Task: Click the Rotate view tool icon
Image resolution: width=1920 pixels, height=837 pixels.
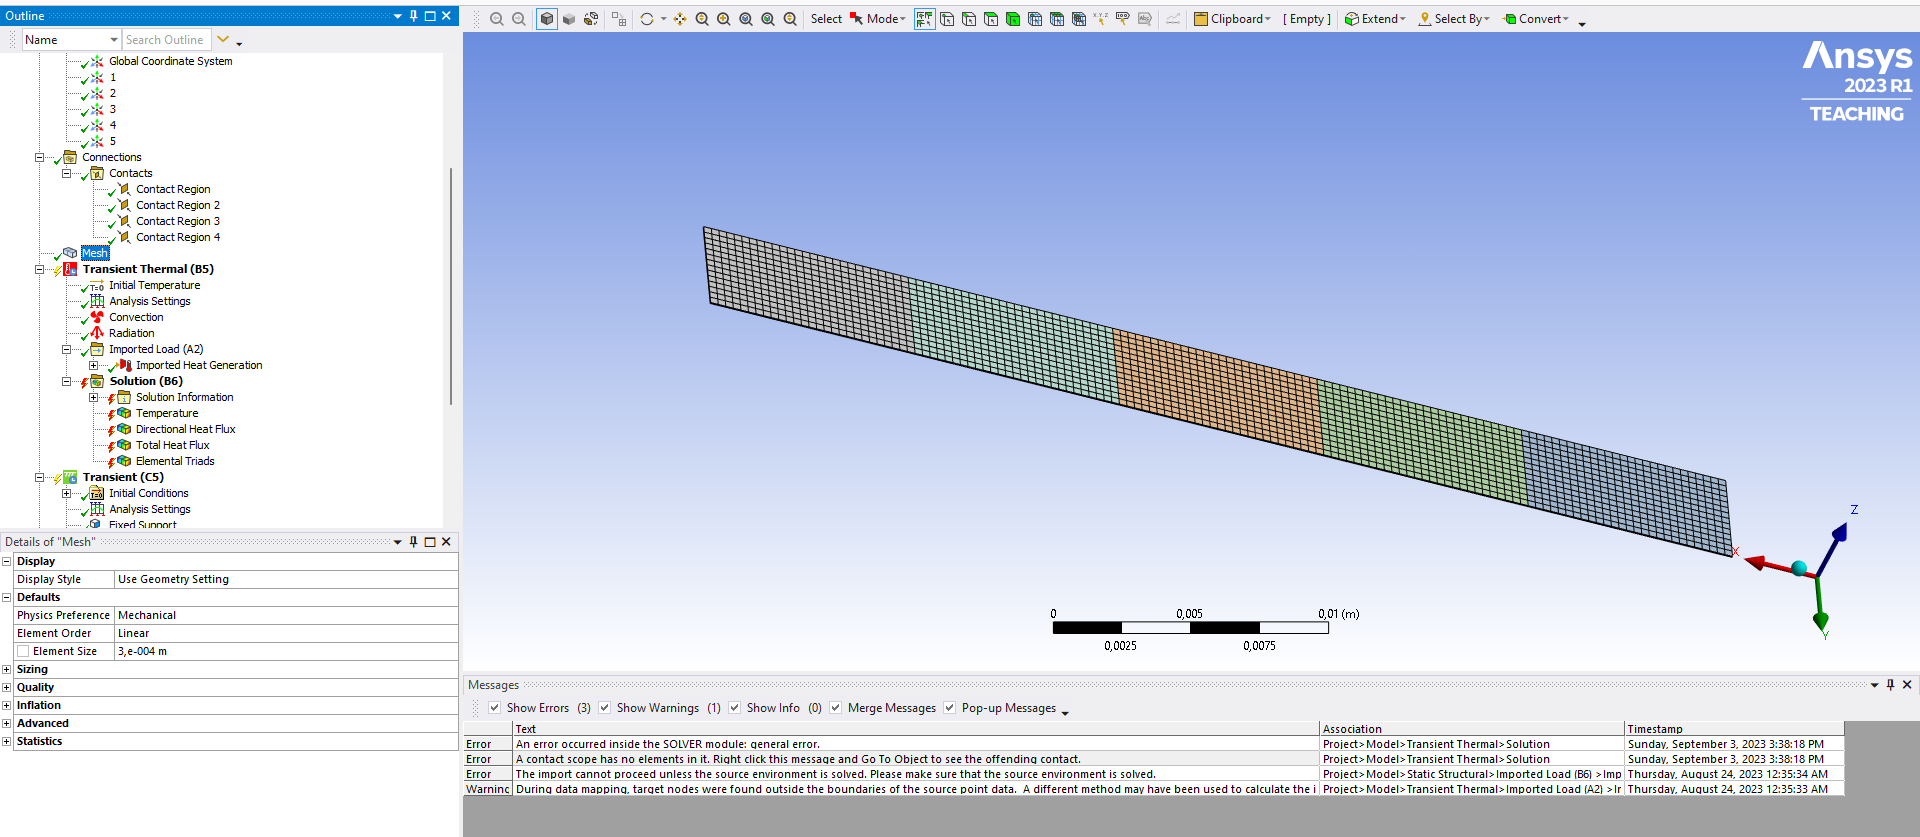Action: [647, 19]
